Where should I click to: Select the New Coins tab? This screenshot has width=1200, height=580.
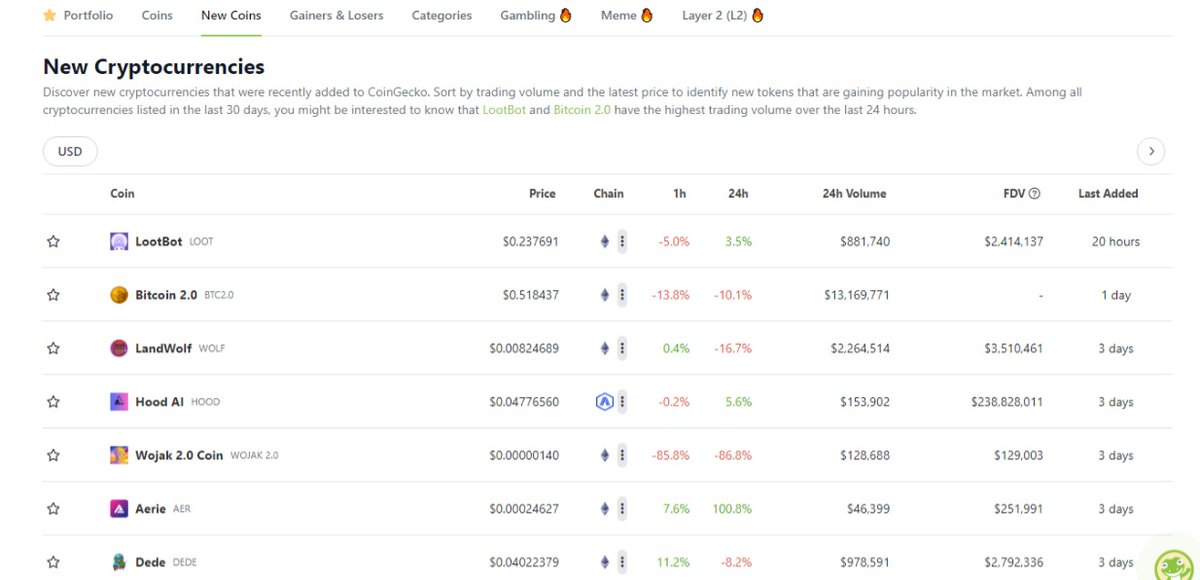(x=231, y=15)
